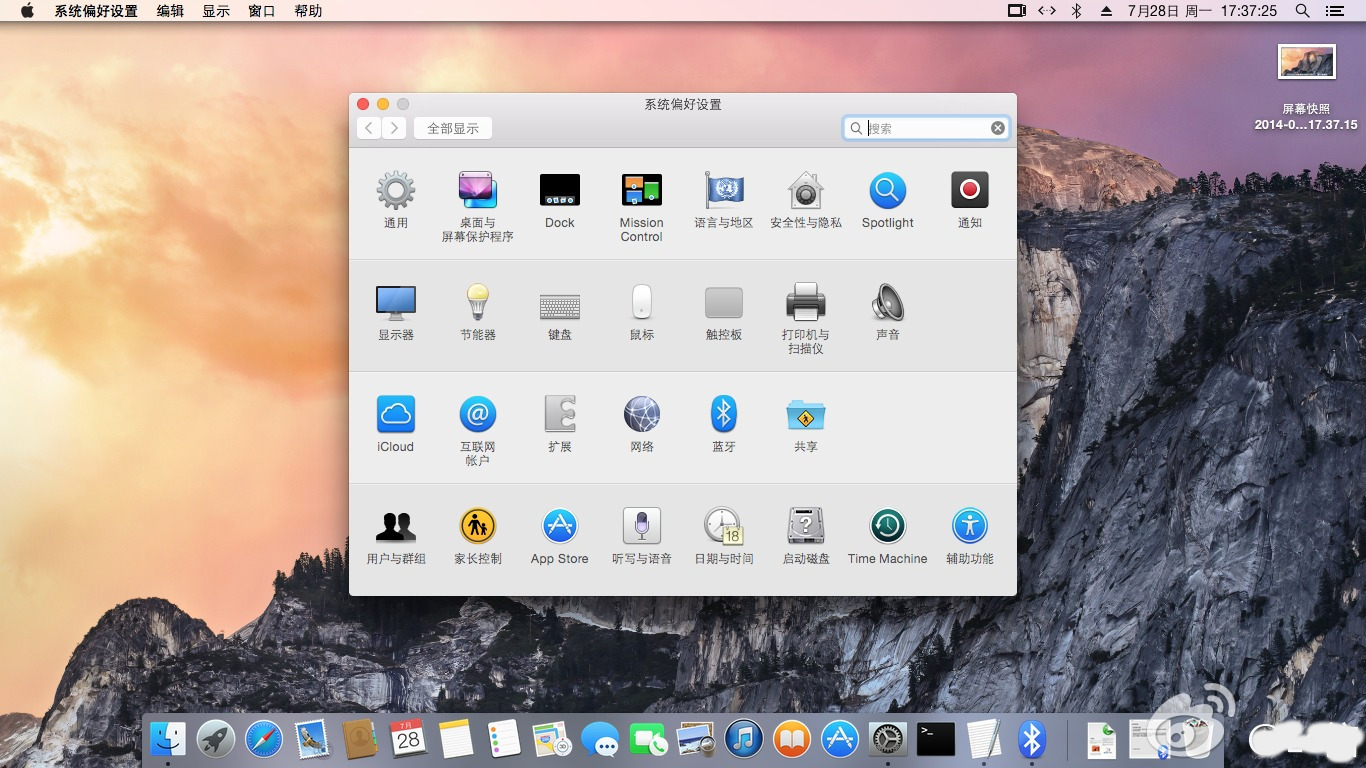
Task: Open Reminders from the Dock
Action: pos(504,740)
